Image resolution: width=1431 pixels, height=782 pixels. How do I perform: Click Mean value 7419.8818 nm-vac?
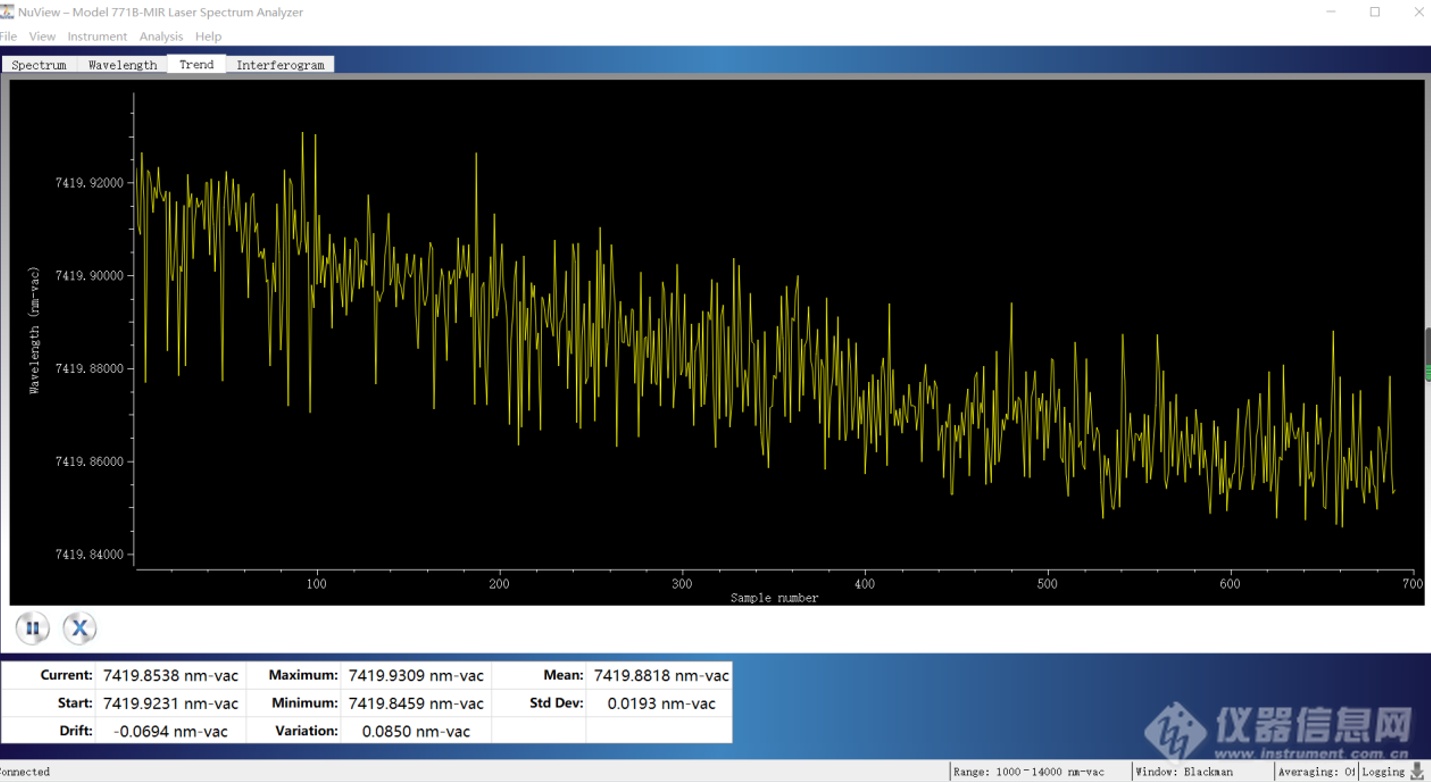point(661,676)
